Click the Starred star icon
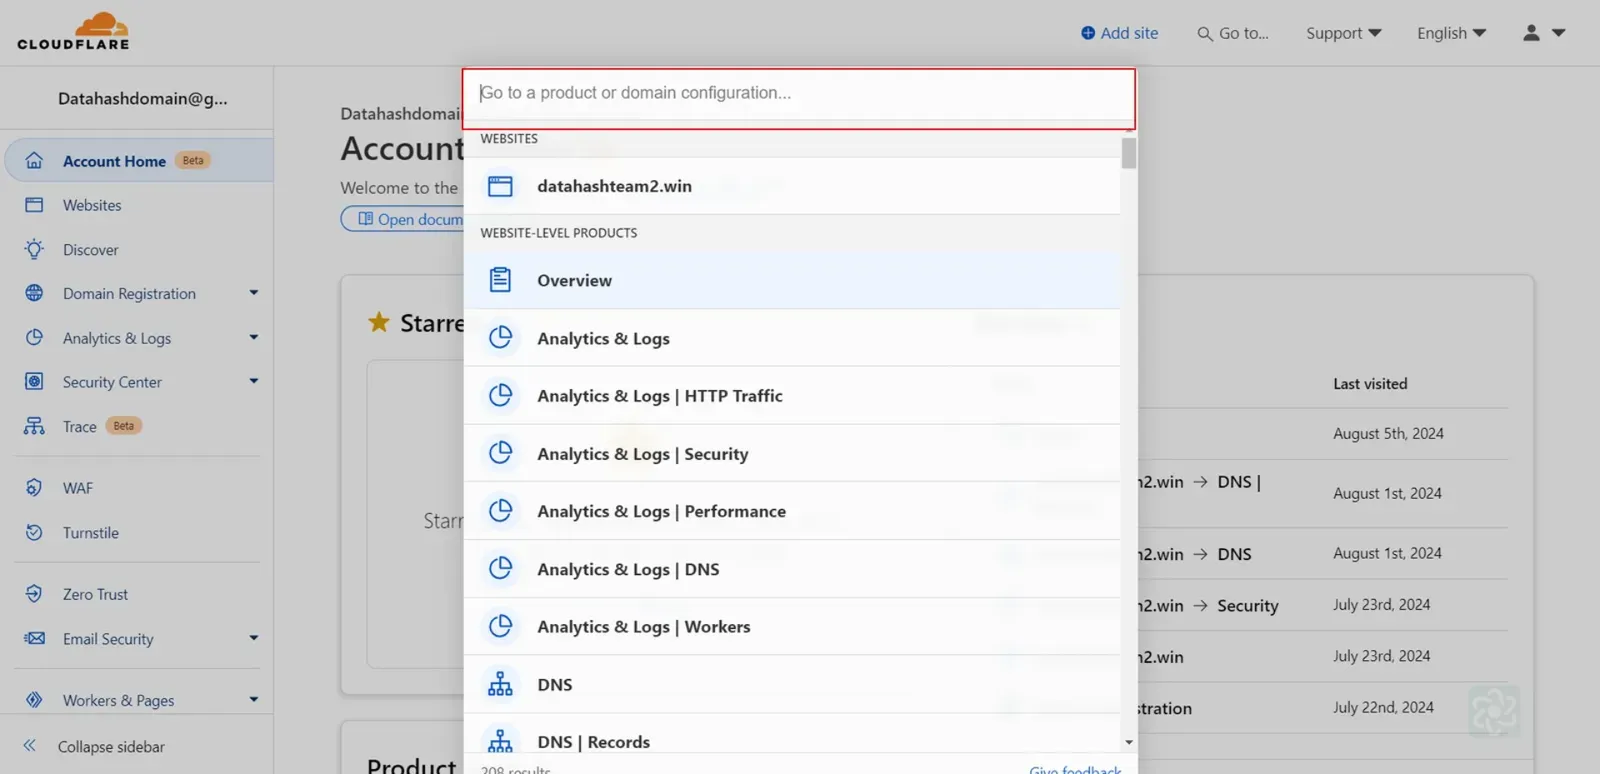 [379, 322]
